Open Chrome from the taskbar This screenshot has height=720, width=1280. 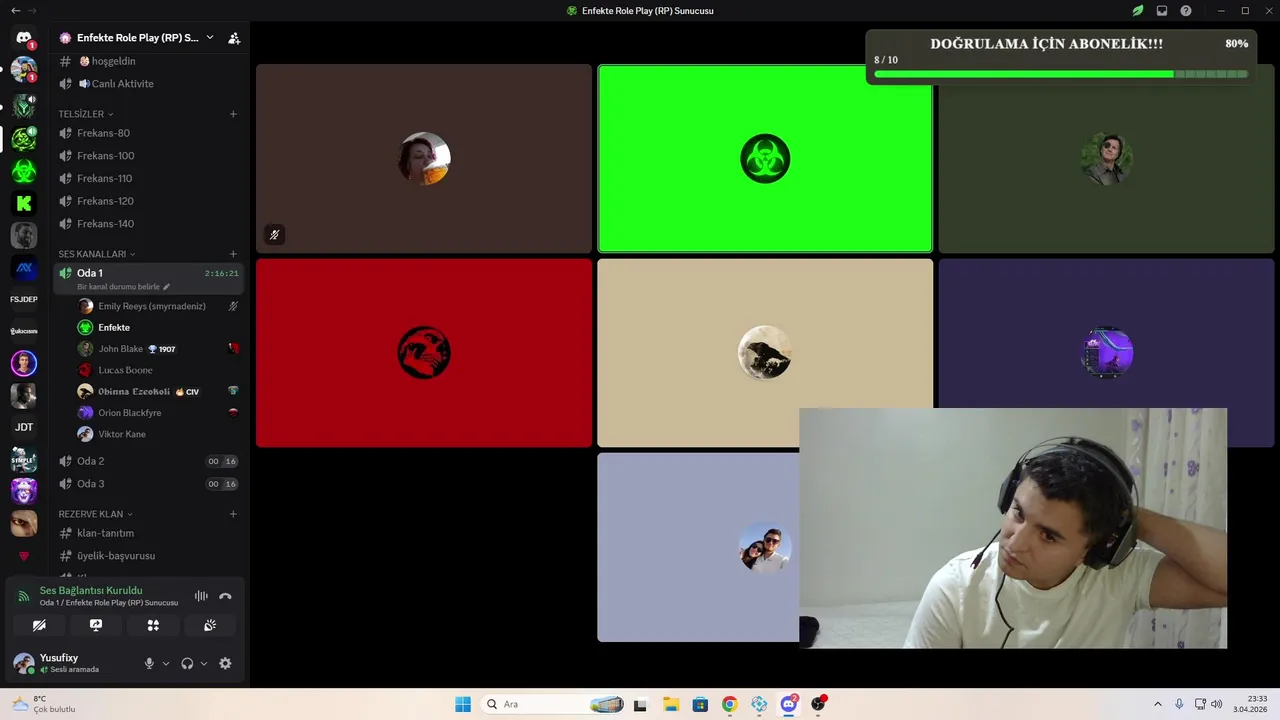729,704
